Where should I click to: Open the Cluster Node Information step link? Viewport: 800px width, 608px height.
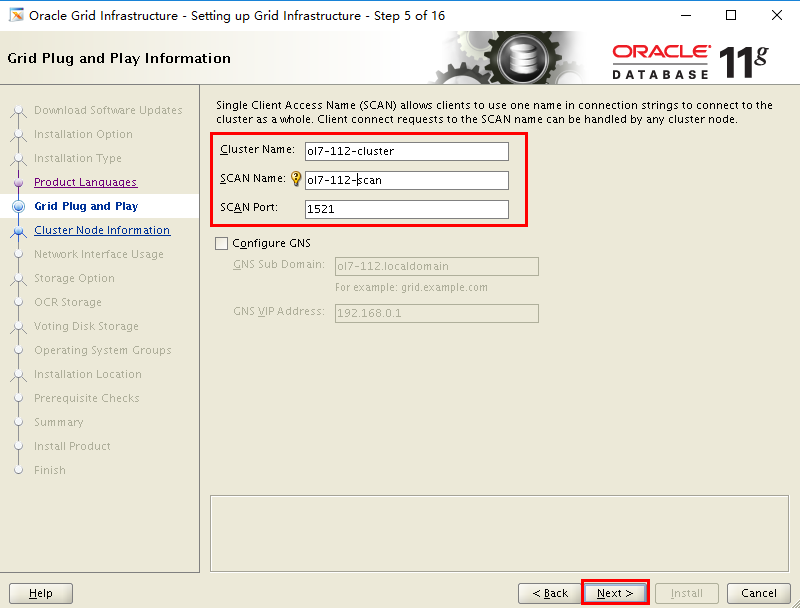pyautogui.click(x=102, y=230)
